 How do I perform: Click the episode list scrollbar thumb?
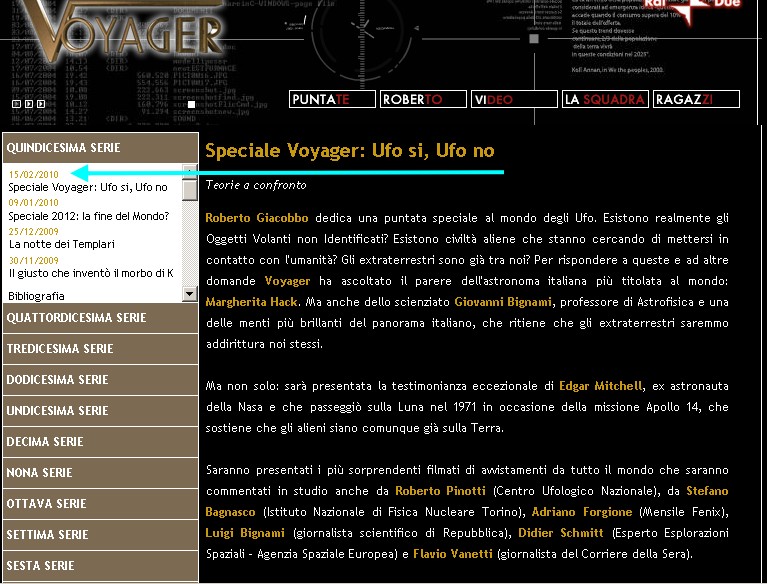click(x=190, y=190)
